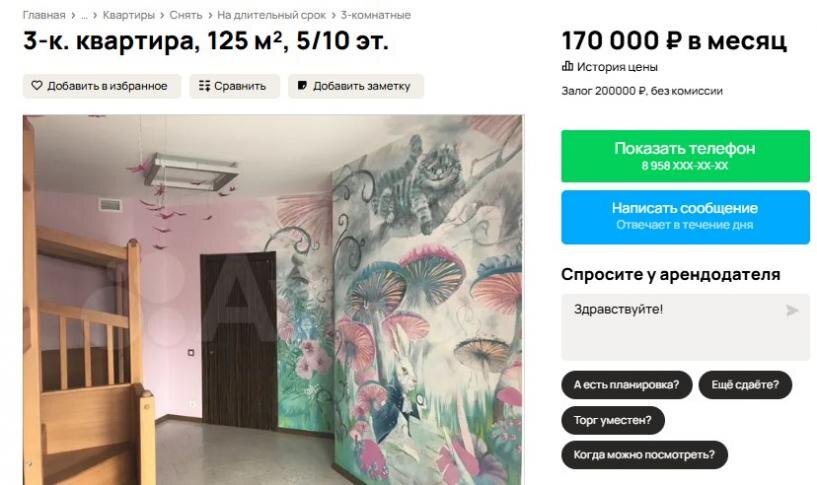The width and height of the screenshot is (817, 485).
Task: Open the 3-комнатные breadcrumb
Action: 376,15
